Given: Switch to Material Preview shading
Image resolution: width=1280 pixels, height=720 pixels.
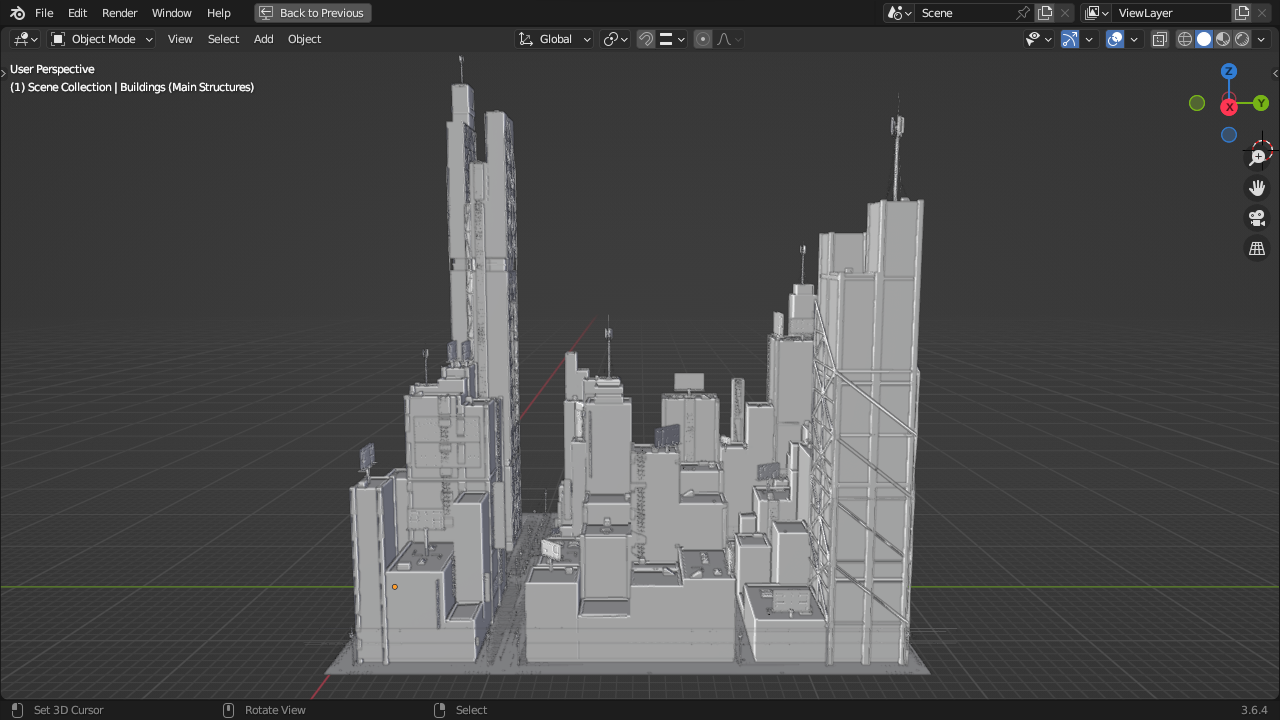Looking at the screenshot, I should 1222,39.
